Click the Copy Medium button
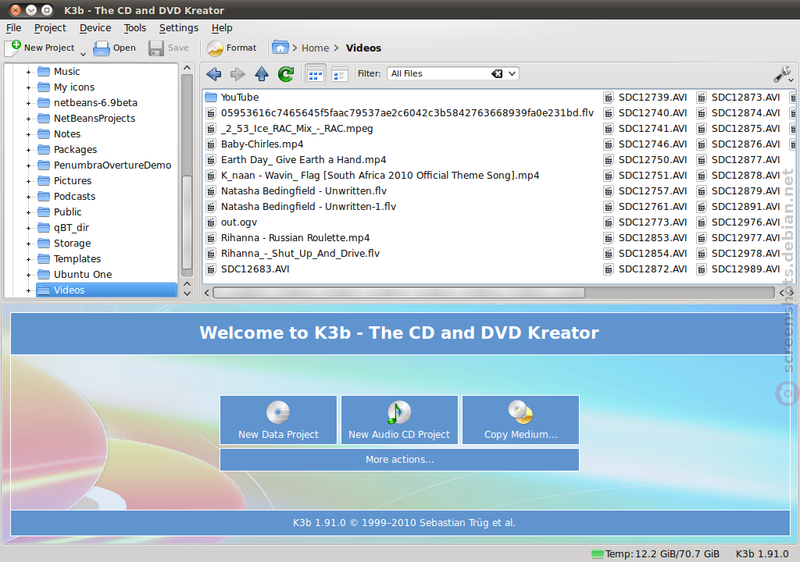Image resolution: width=800 pixels, height=562 pixels. [520, 420]
